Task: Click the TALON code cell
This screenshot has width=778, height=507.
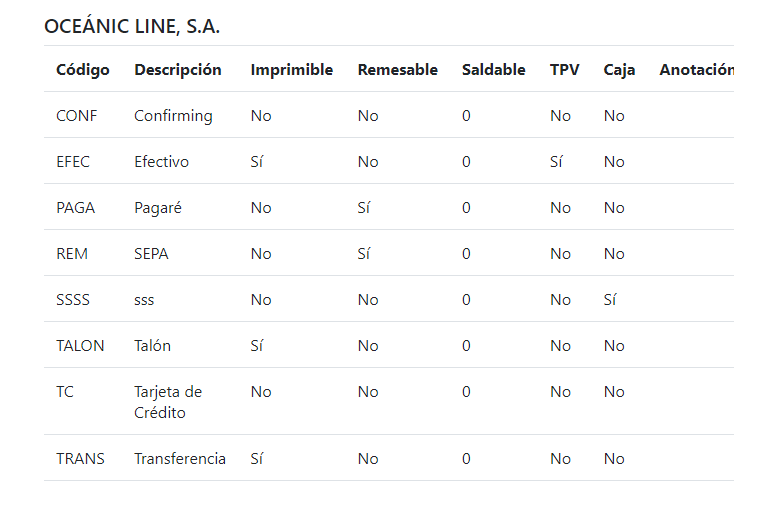Action: [80, 346]
